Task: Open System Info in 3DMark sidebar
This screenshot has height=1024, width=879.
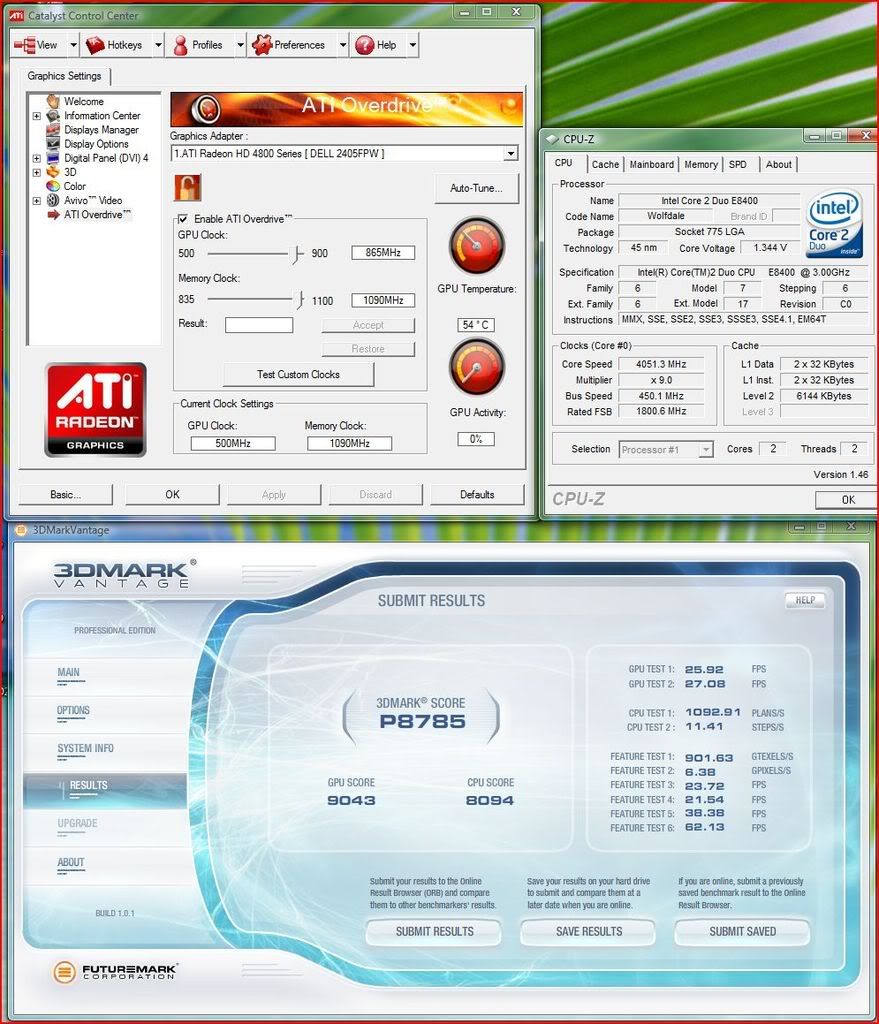Action: pyautogui.click(x=85, y=748)
